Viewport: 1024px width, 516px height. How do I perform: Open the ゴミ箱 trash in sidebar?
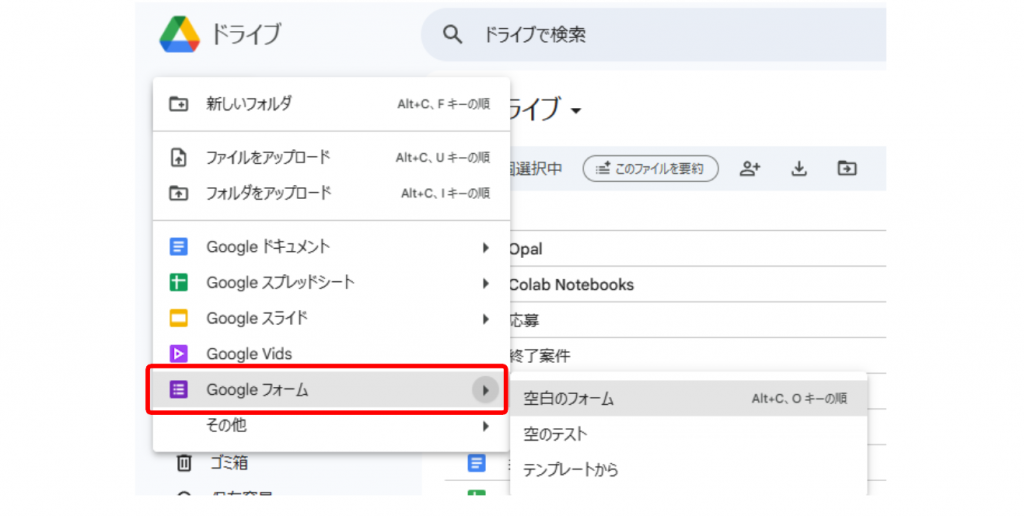[226, 463]
